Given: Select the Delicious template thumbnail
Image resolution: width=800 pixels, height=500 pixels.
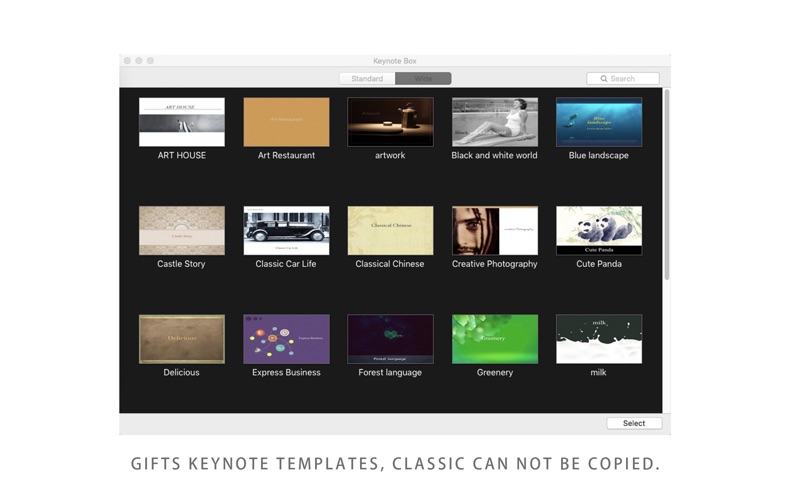Looking at the screenshot, I should click(182, 339).
